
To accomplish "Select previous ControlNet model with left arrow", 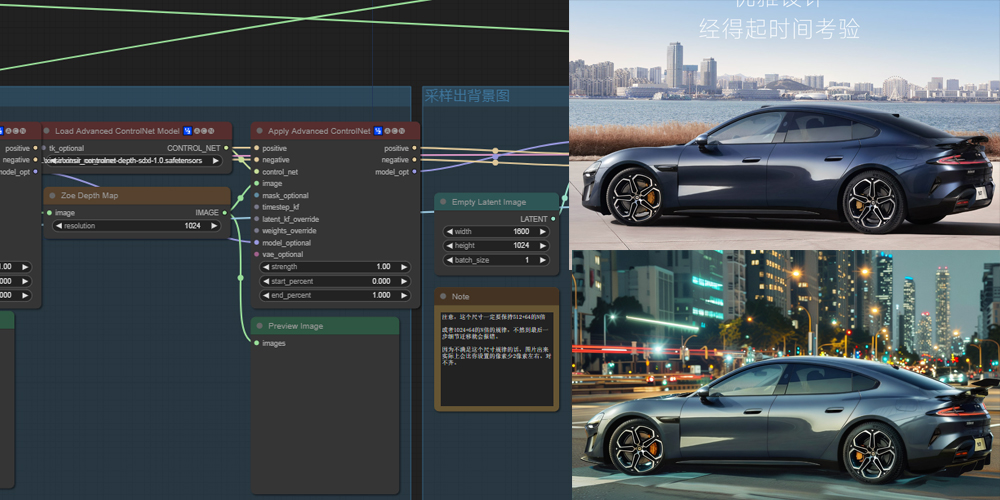I will pos(54,161).
